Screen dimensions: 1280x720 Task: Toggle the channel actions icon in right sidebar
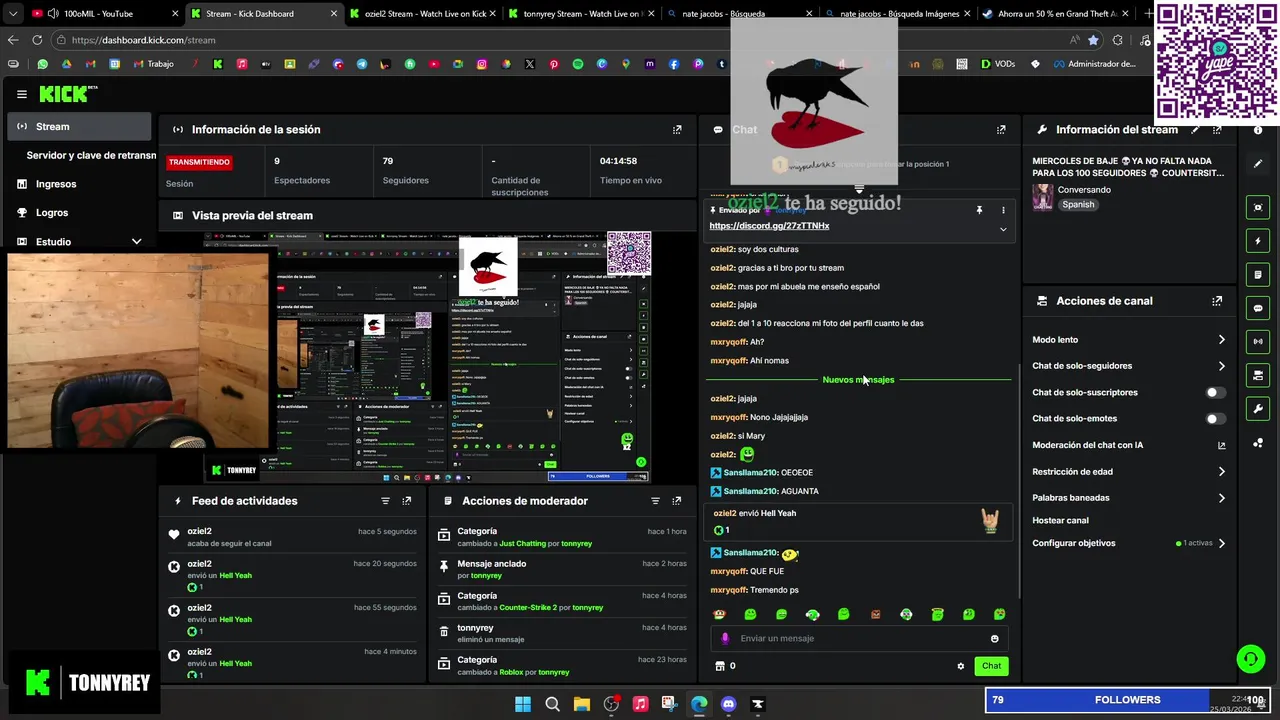(1258, 375)
